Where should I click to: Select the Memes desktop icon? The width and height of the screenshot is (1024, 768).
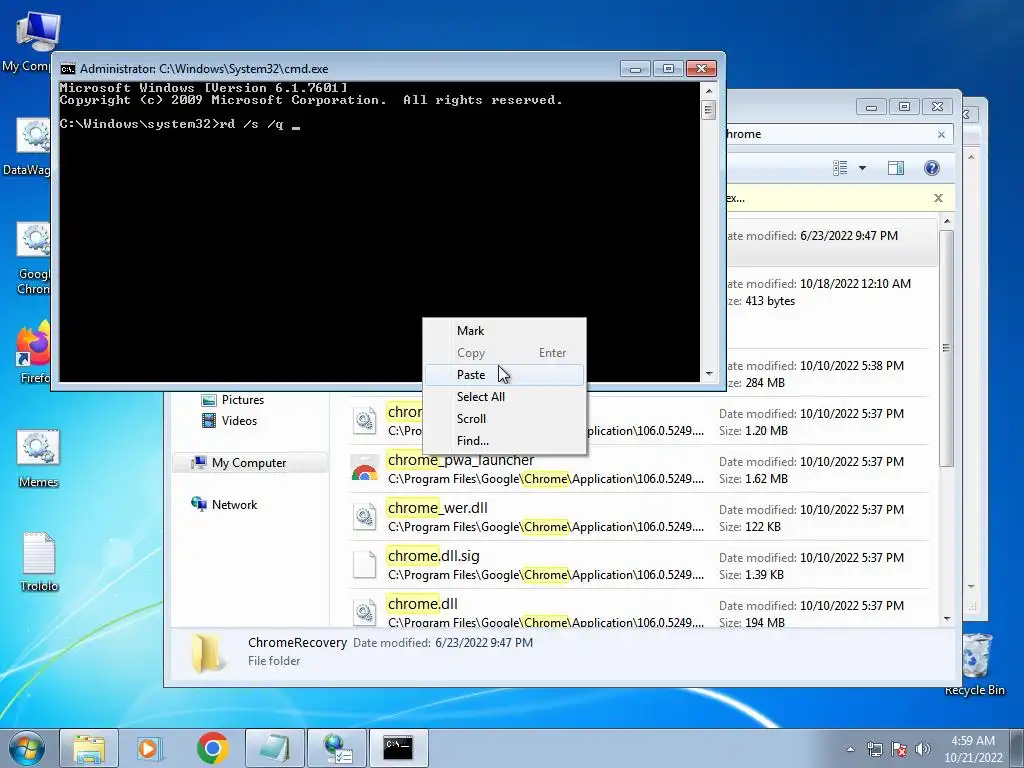click(x=39, y=458)
